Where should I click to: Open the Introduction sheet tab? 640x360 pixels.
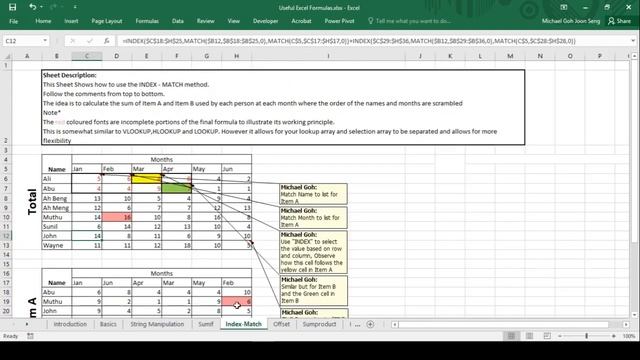click(x=70, y=324)
